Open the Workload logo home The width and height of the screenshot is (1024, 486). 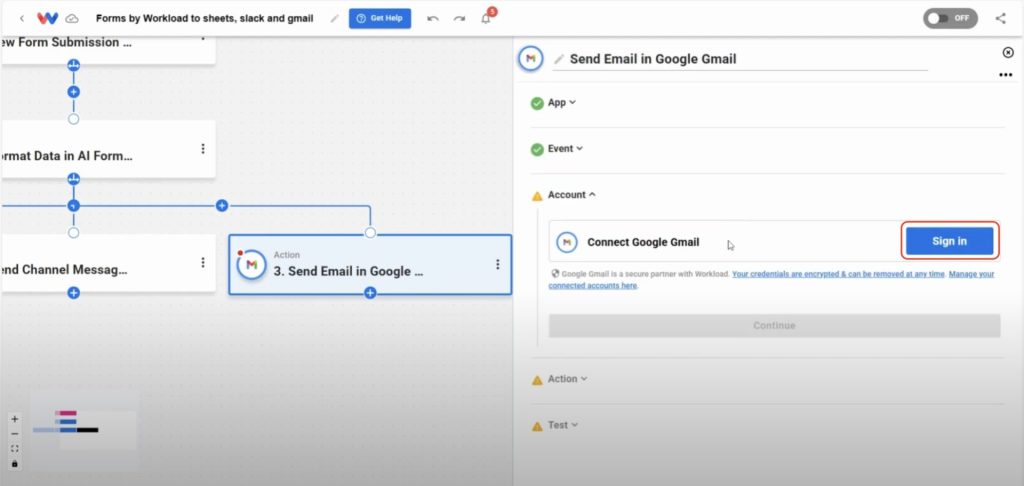tap(47, 18)
